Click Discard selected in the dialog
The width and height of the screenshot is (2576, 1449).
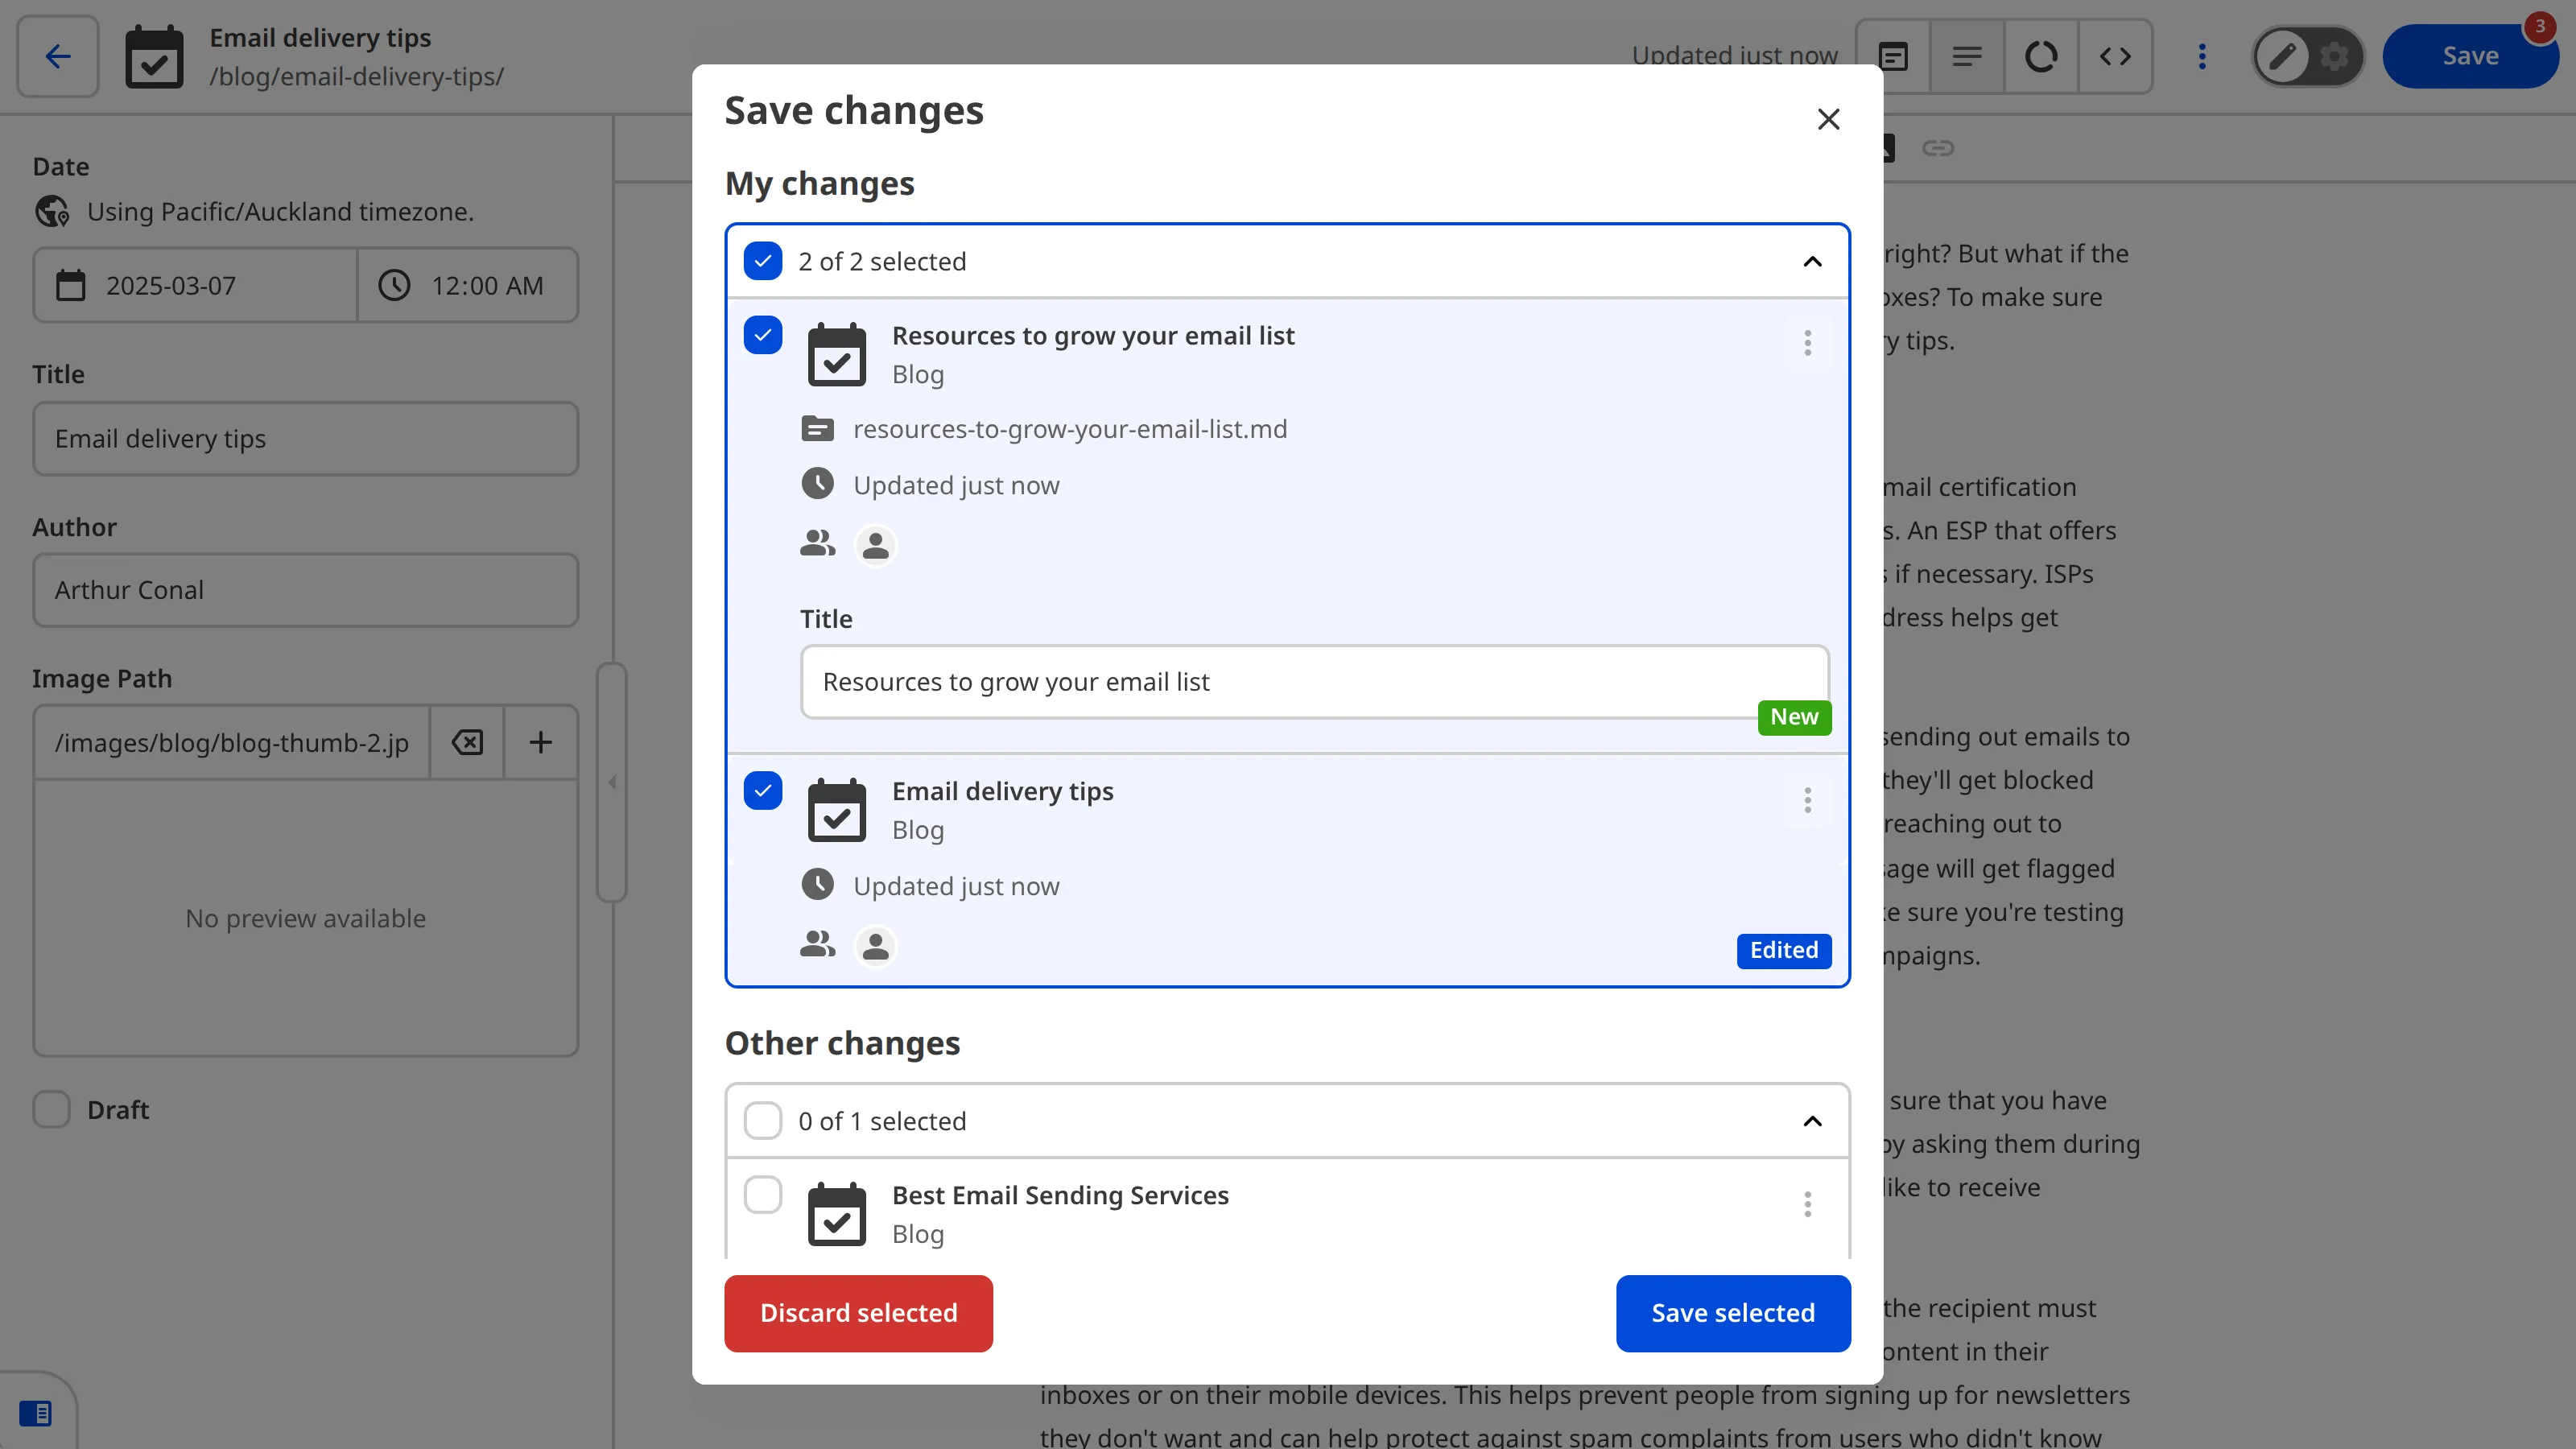(x=858, y=1313)
